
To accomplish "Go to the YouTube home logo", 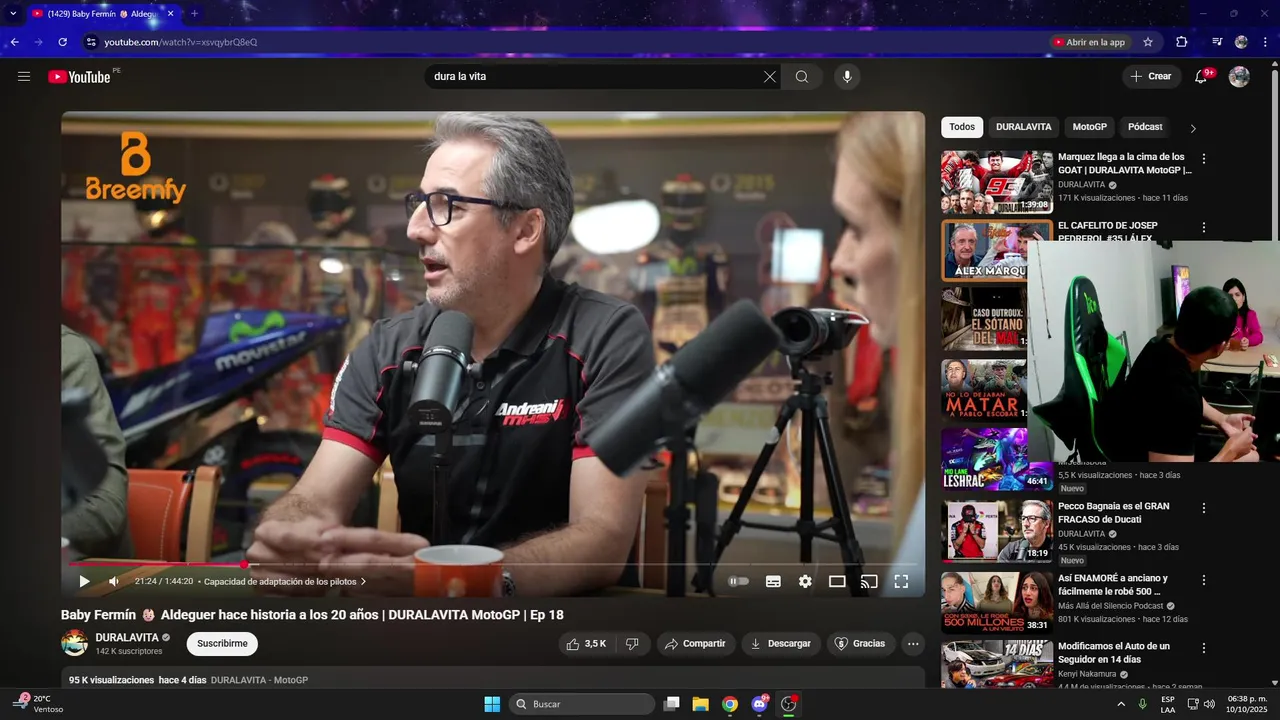I will coord(79,77).
